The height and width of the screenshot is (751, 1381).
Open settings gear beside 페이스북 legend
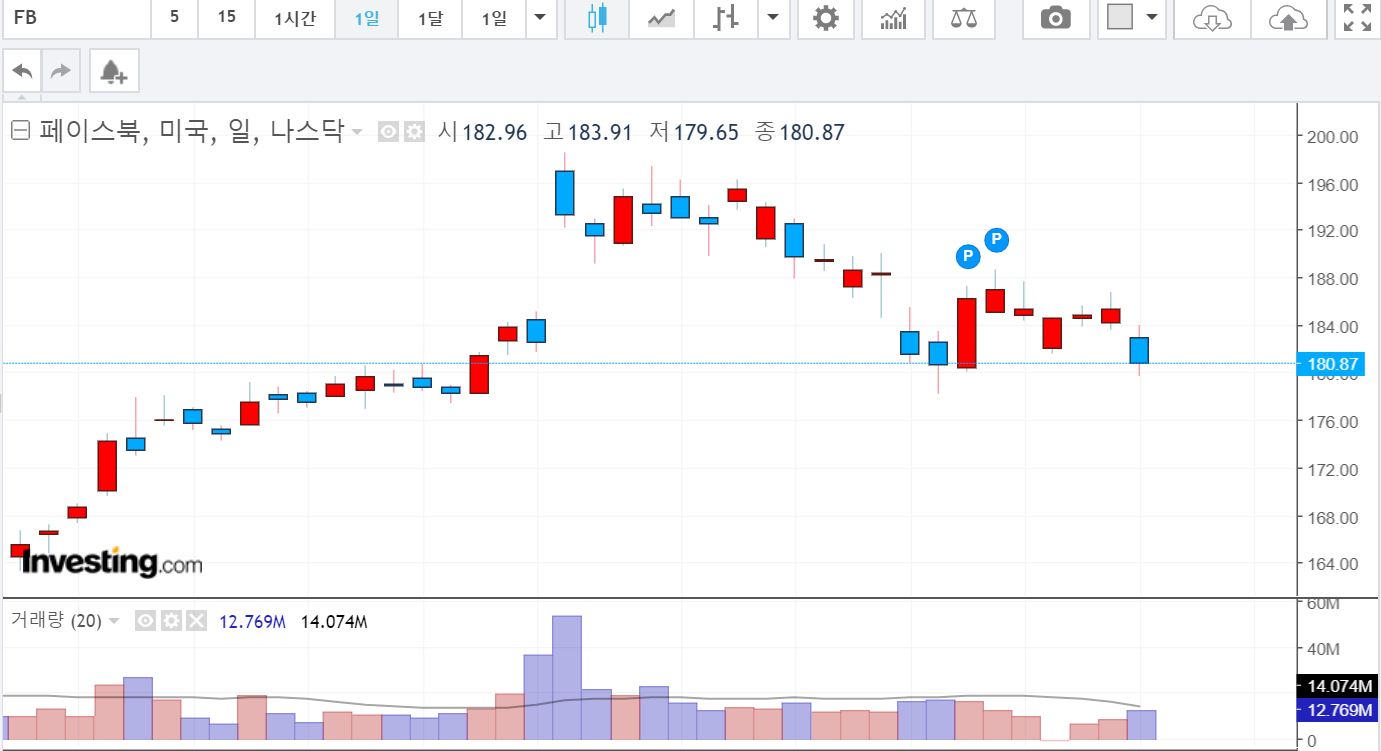coord(414,131)
